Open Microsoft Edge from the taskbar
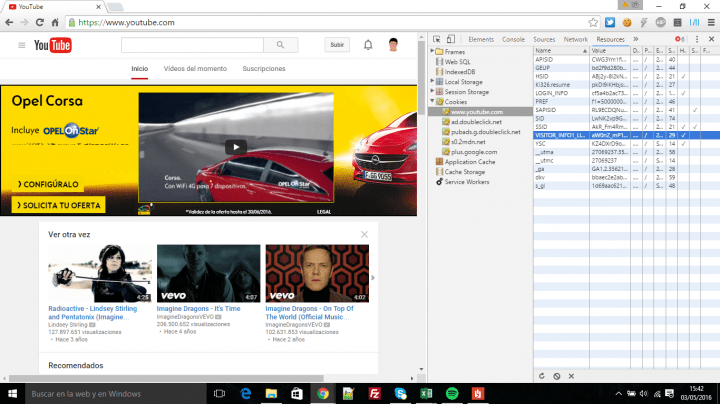 pyautogui.click(x=246, y=393)
